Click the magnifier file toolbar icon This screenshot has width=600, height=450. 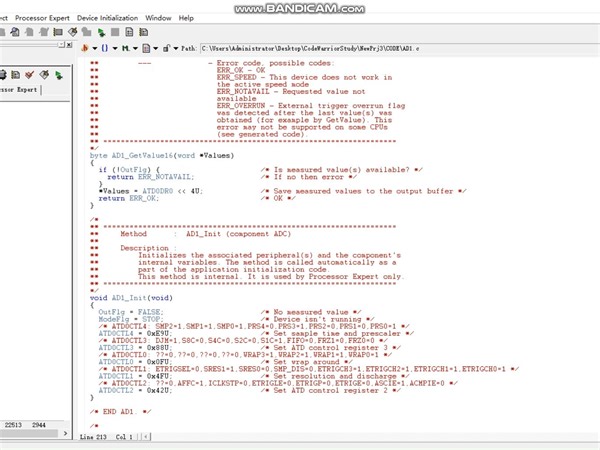click(x=15, y=32)
